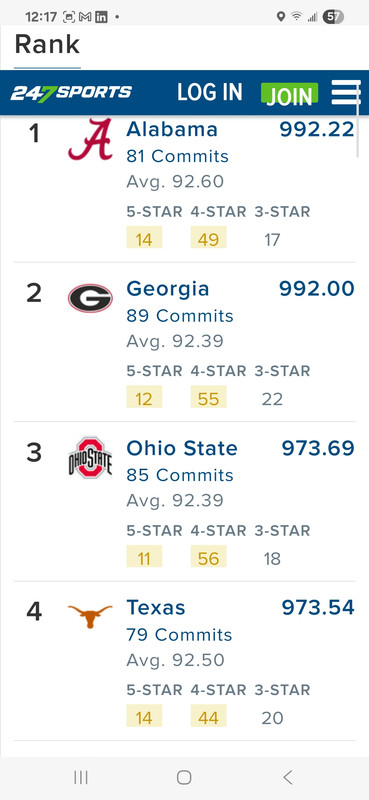Open the Texas team name link
The image size is (369, 800).
(156, 608)
